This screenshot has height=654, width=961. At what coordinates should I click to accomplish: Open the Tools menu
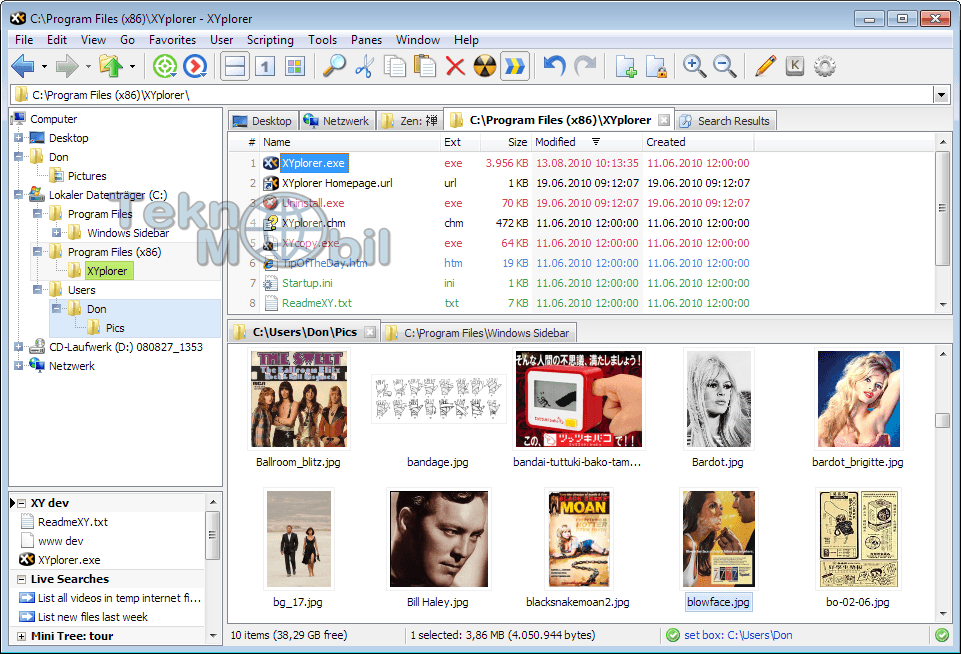point(322,40)
